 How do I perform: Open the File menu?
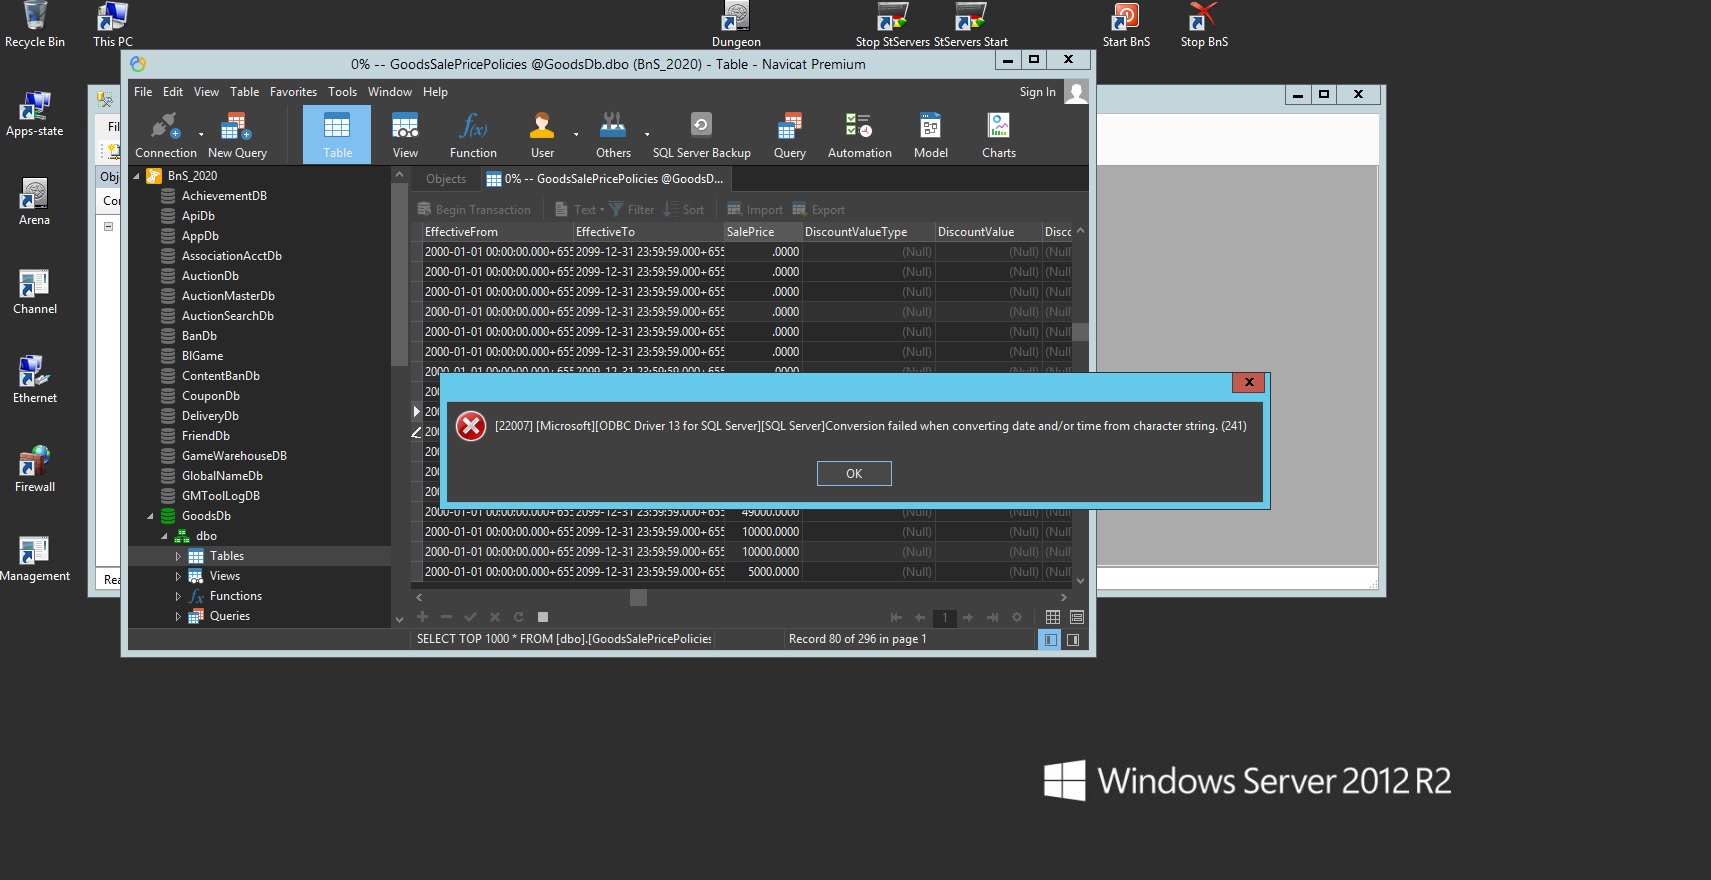143,92
